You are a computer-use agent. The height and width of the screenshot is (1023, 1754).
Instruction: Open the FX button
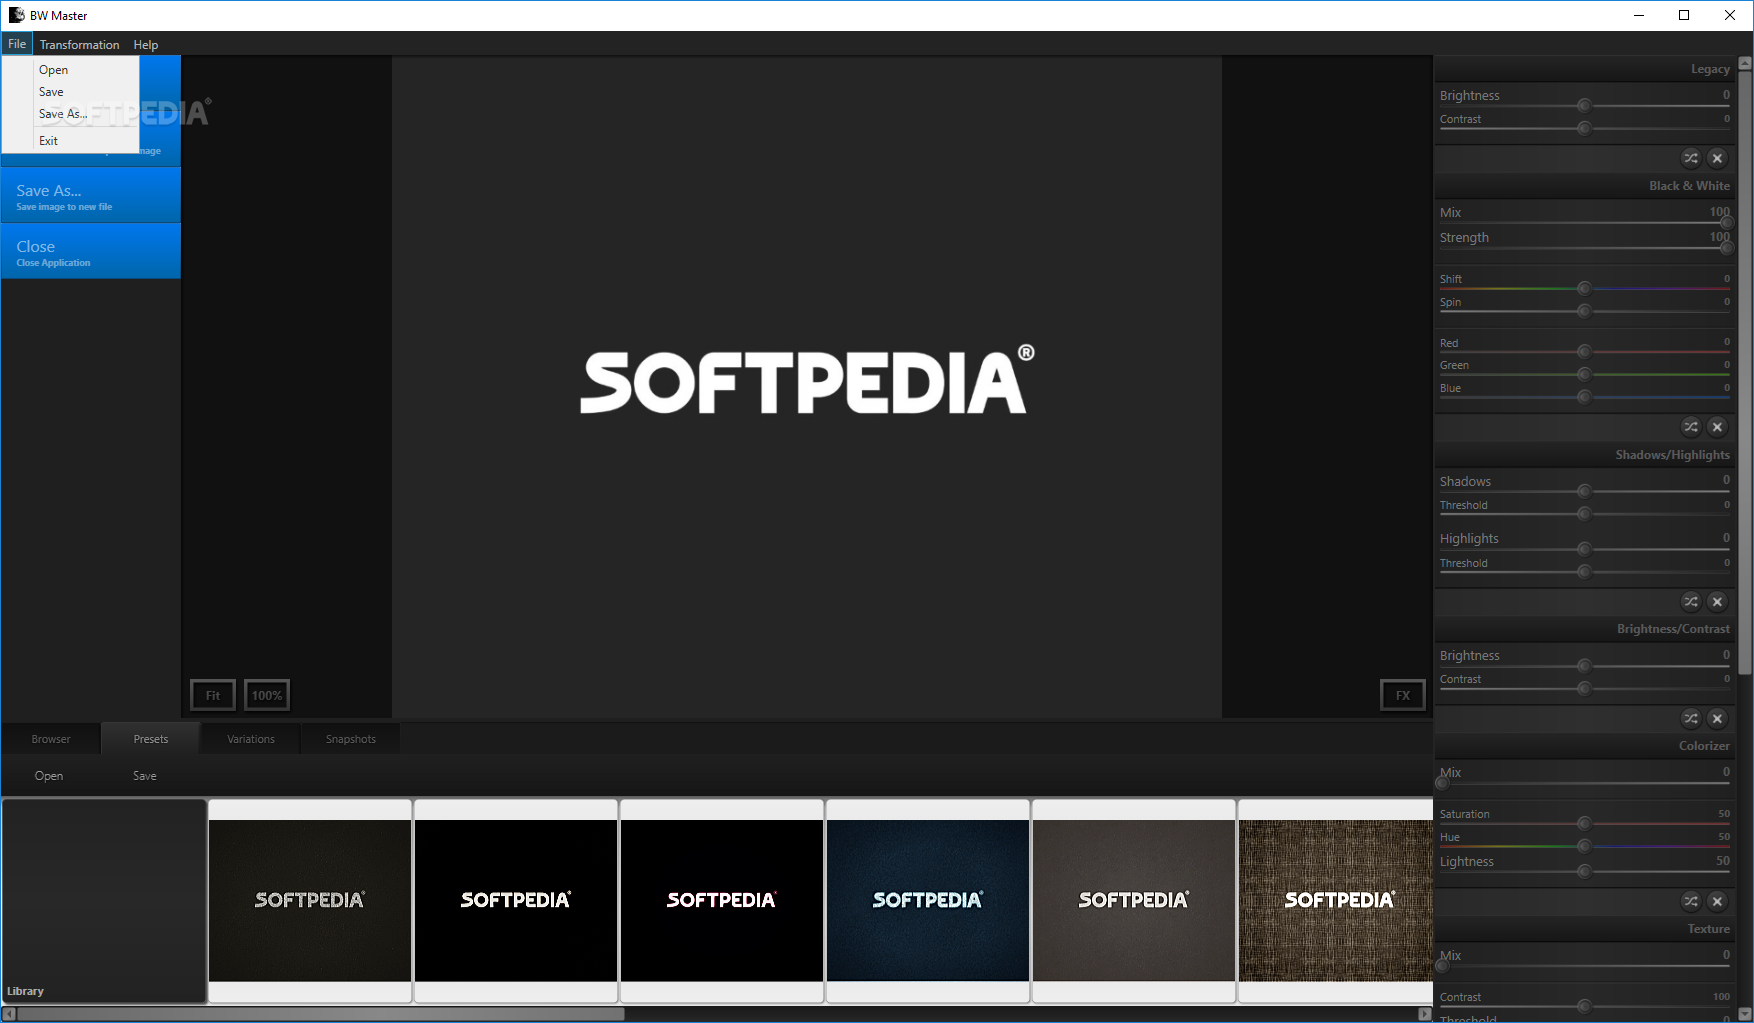coord(1403,695)
